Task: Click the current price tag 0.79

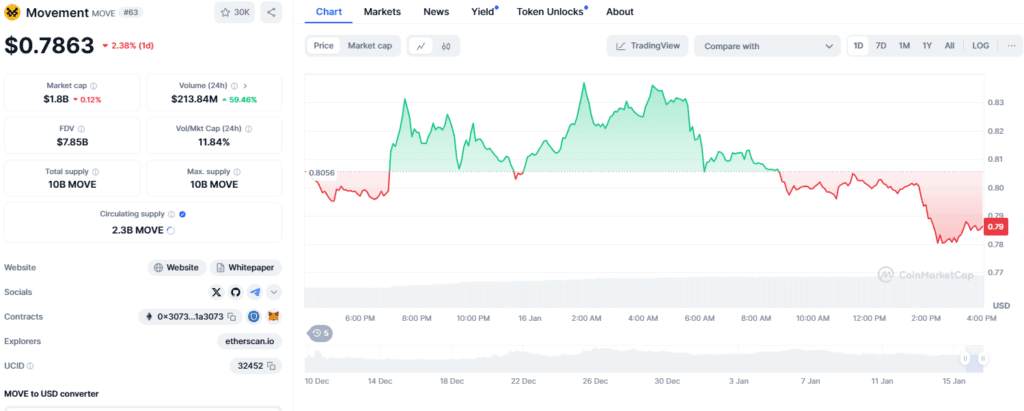Action: click(x=996, y=227)
